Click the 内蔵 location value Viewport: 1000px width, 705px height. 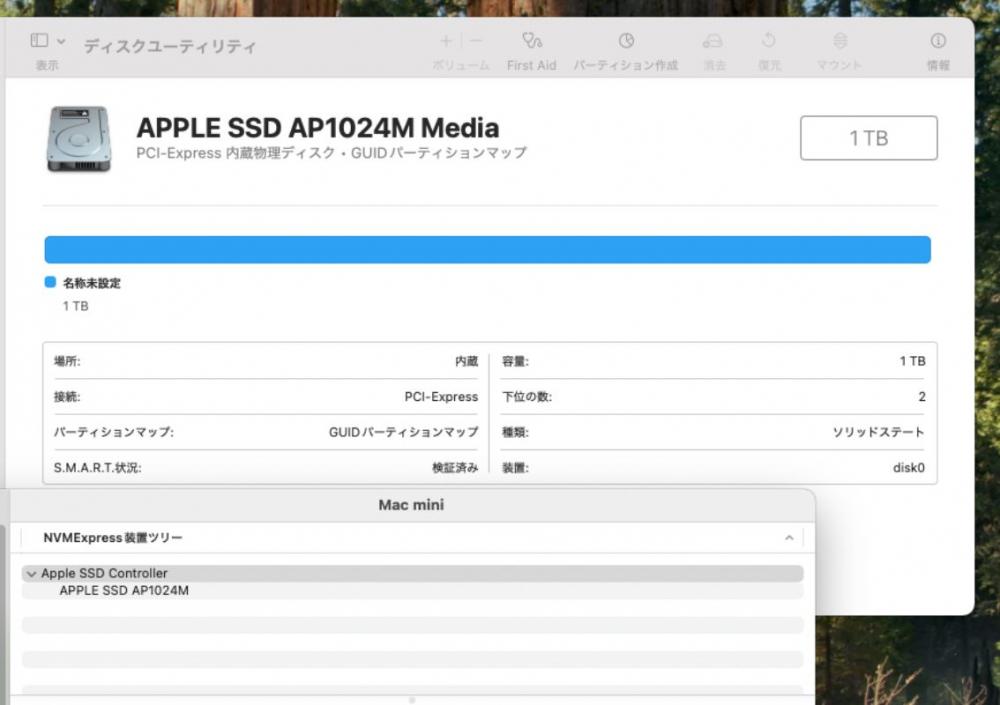click(466, 362)
